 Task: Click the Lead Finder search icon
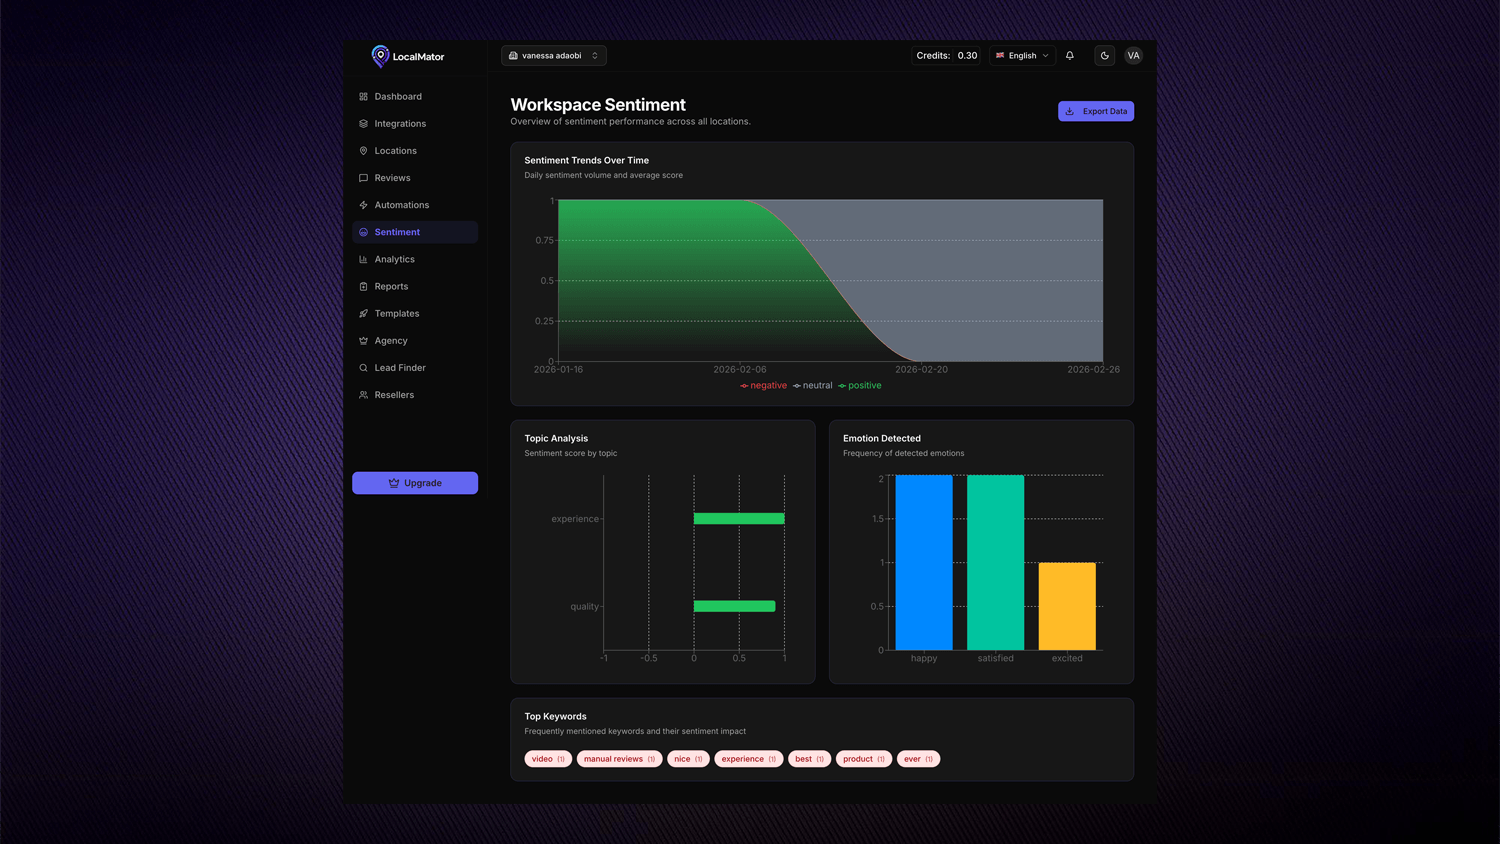click(x=363, y=368)
